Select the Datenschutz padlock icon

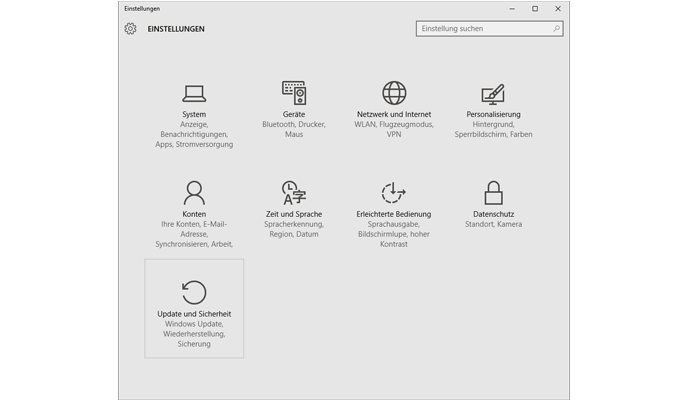(x=493, y=192)
